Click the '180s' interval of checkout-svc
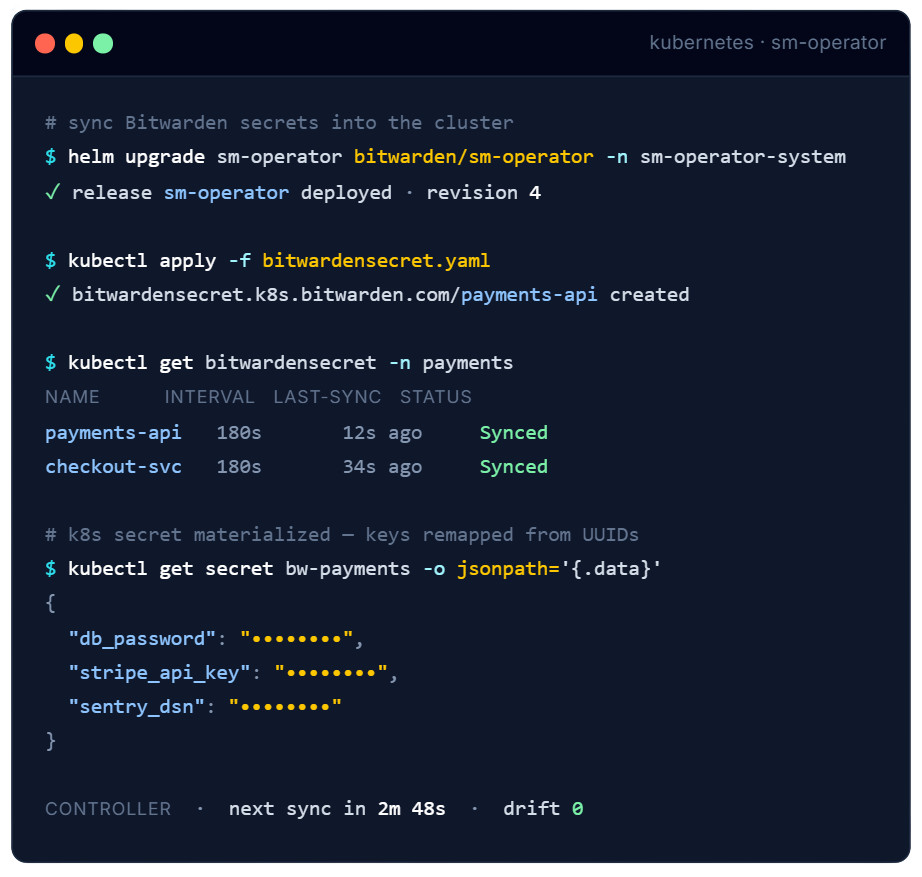 [239, 467]
